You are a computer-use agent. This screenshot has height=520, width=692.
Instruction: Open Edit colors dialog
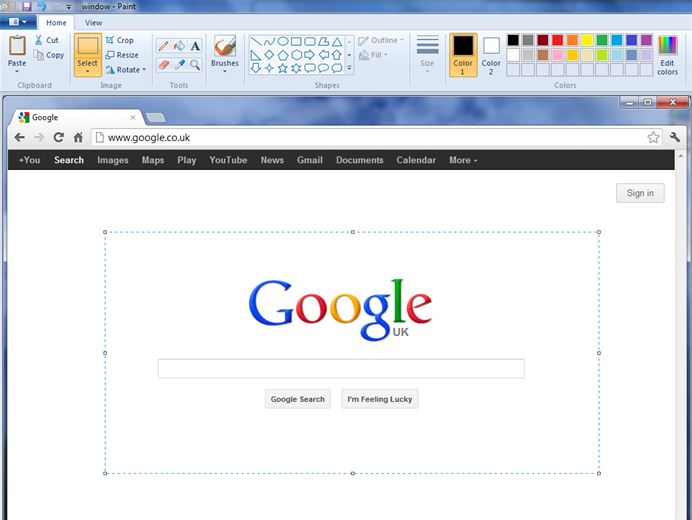[667, 55]
